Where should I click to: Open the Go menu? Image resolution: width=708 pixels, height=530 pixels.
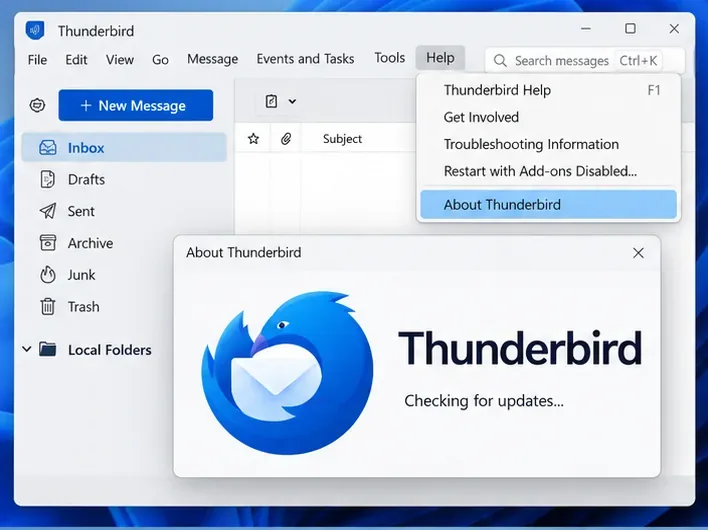pyautogui.click(x=160, y=60)
